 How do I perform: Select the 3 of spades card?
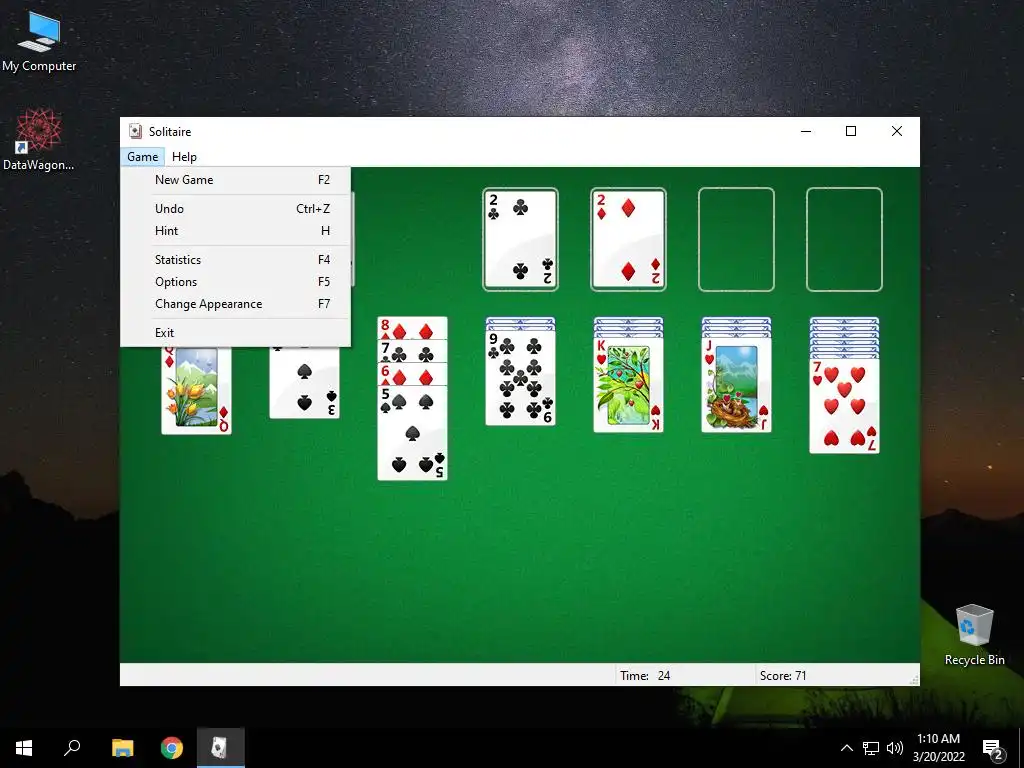pos(304,382)
